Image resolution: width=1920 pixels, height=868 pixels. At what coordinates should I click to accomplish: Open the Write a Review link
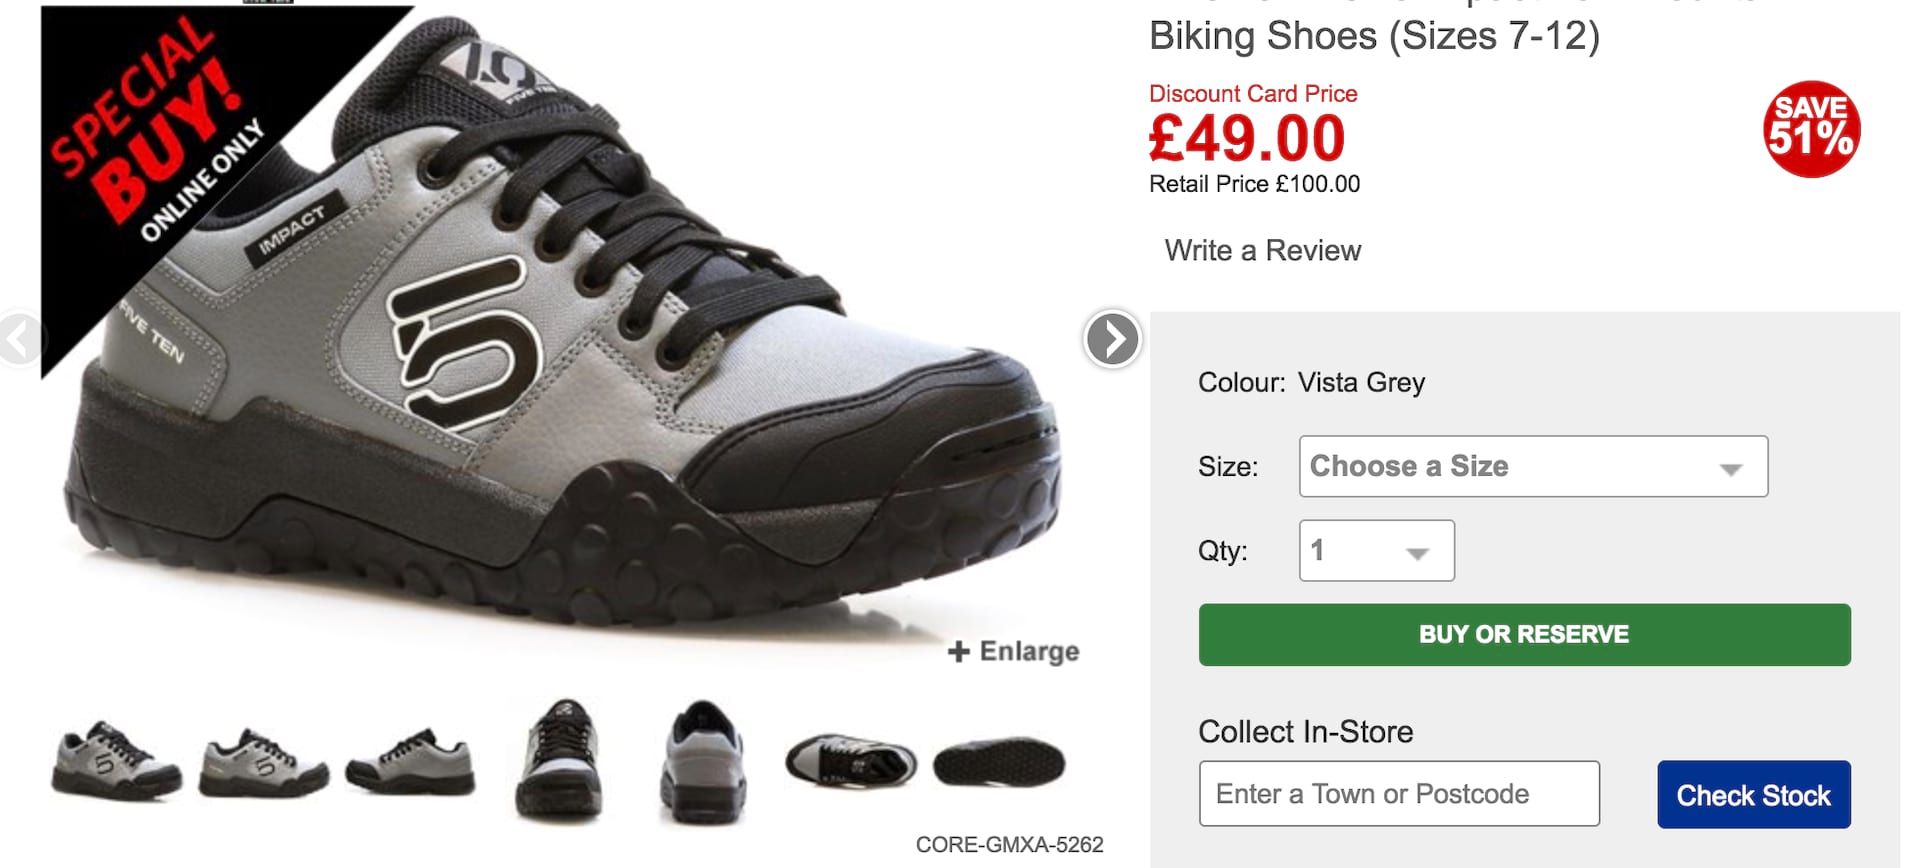(1262, 250)
